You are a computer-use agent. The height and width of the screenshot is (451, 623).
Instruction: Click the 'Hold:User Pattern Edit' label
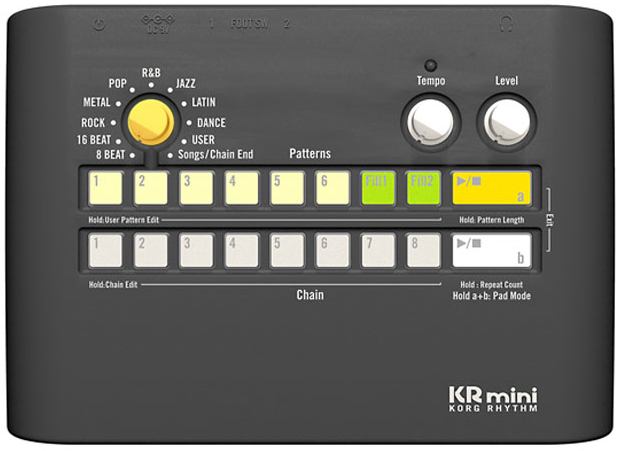124,220
